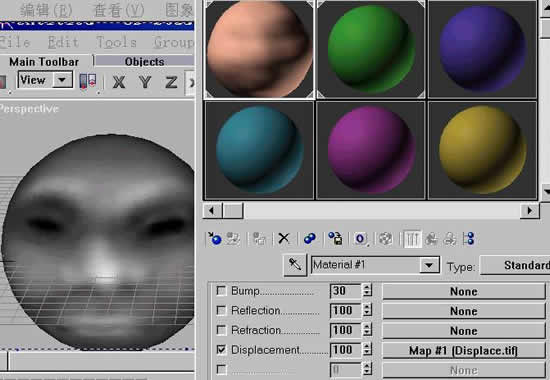Open the Group menu
The height and width of the screenshot is (380, 550).
point(173,42)
